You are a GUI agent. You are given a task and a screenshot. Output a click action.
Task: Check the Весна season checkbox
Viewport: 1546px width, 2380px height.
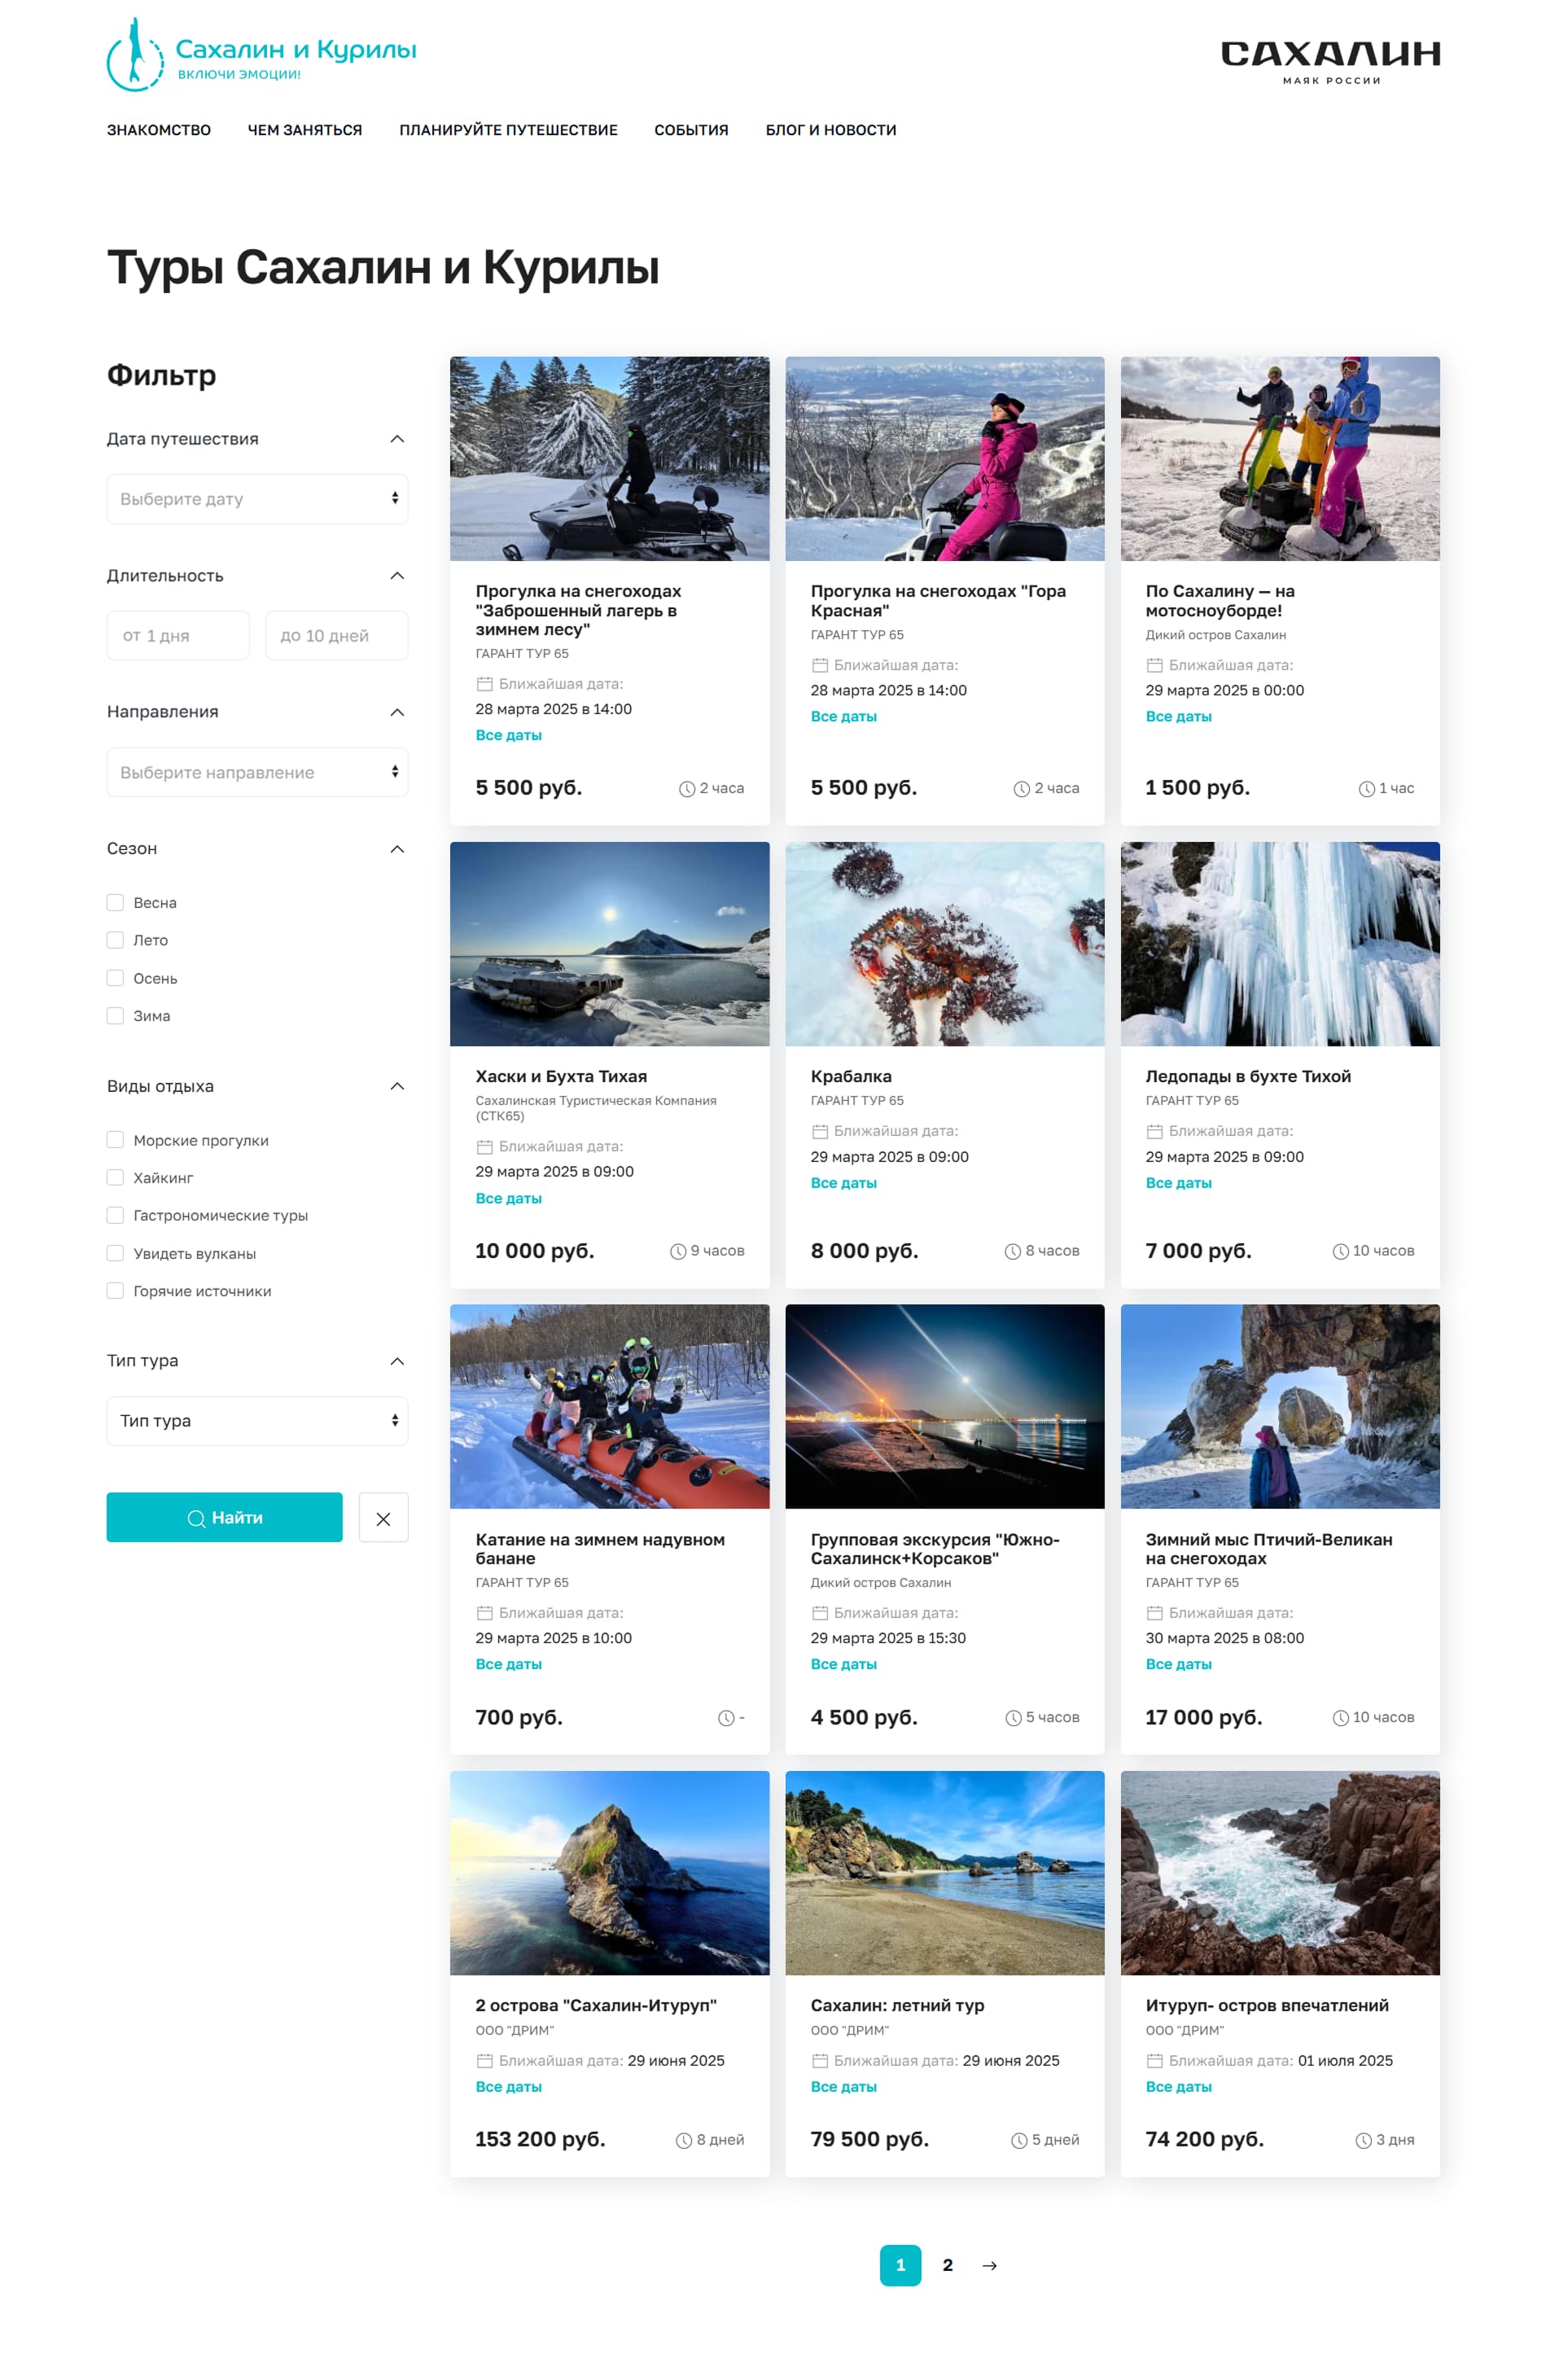pos(115,903)
